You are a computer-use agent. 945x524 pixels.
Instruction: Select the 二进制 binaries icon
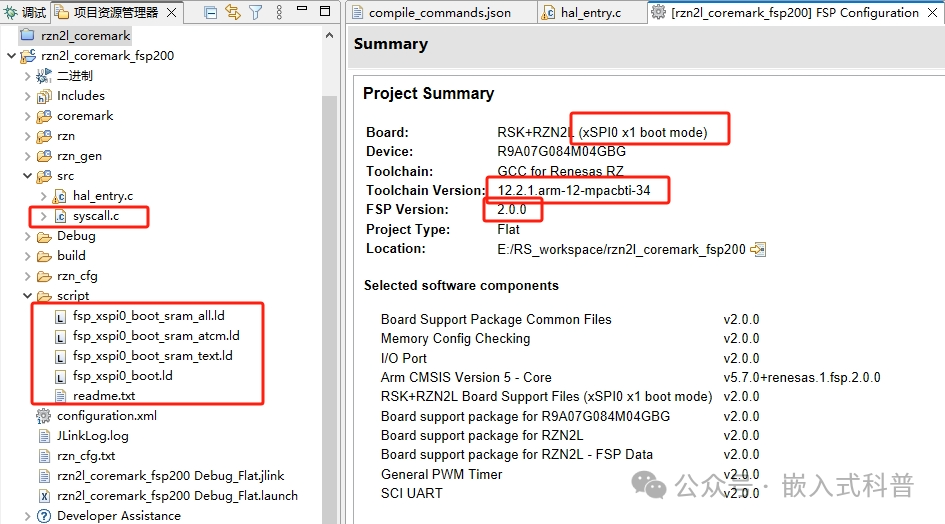(43, 76)
